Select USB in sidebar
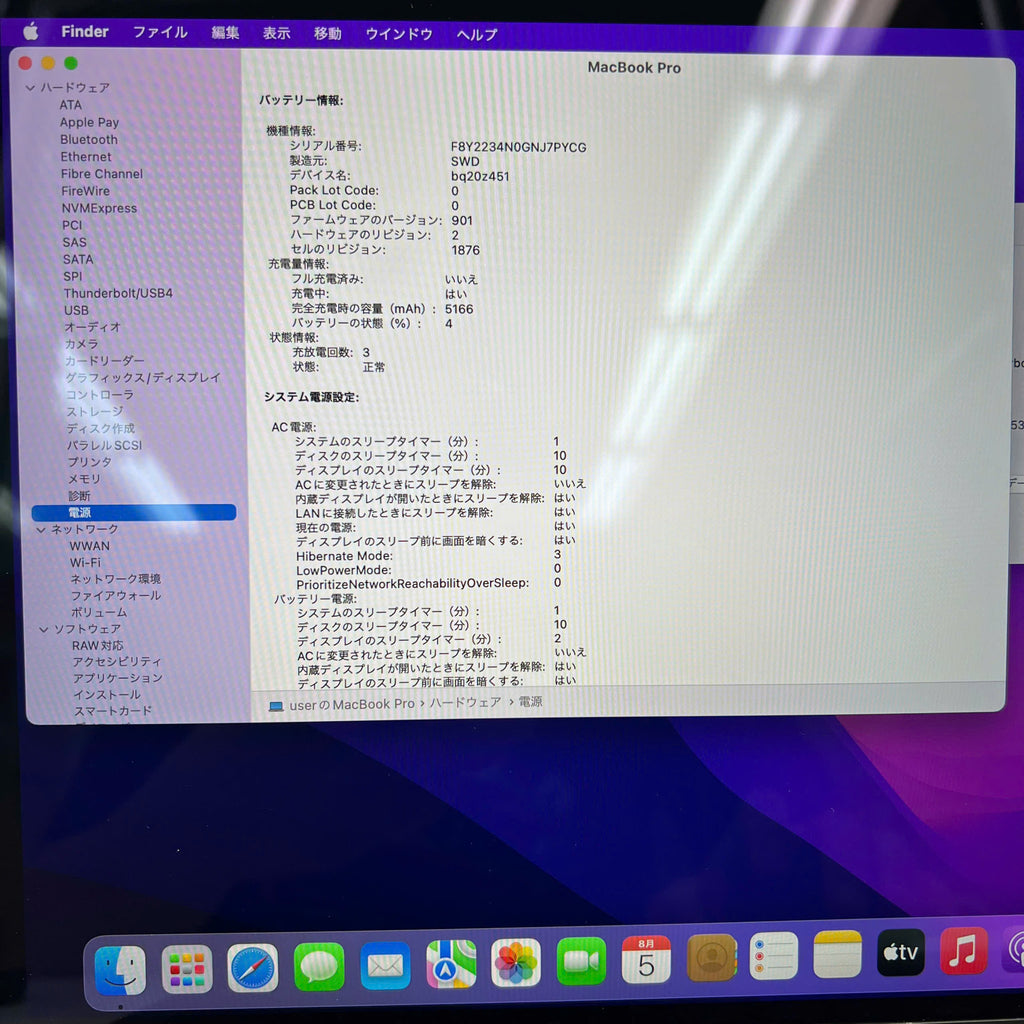Image resolution: width=1024 pixels, height=1024 pixels. (76, 310)
